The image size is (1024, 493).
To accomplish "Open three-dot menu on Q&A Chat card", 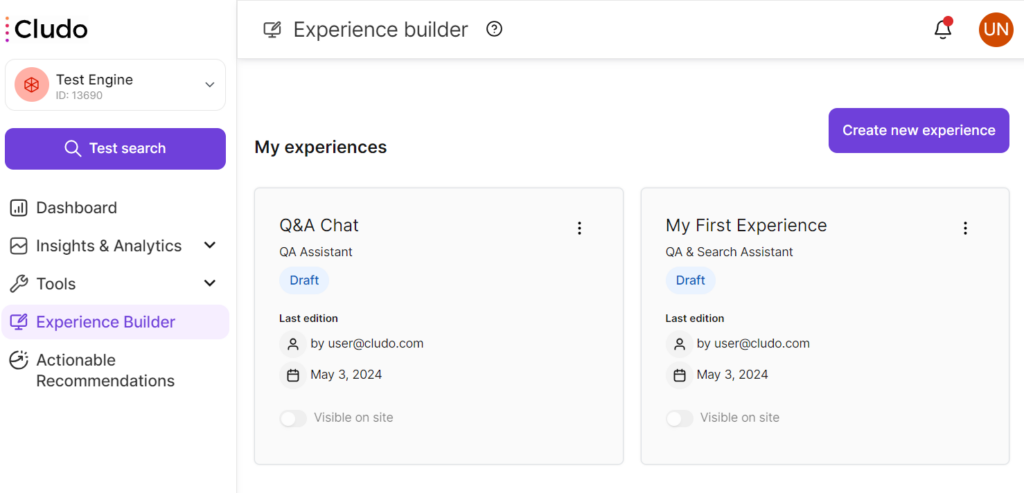I will tap(579, 228).
